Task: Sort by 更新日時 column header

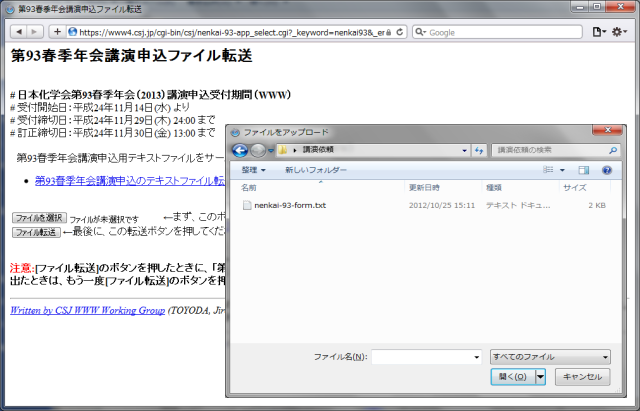Action: 424,187
